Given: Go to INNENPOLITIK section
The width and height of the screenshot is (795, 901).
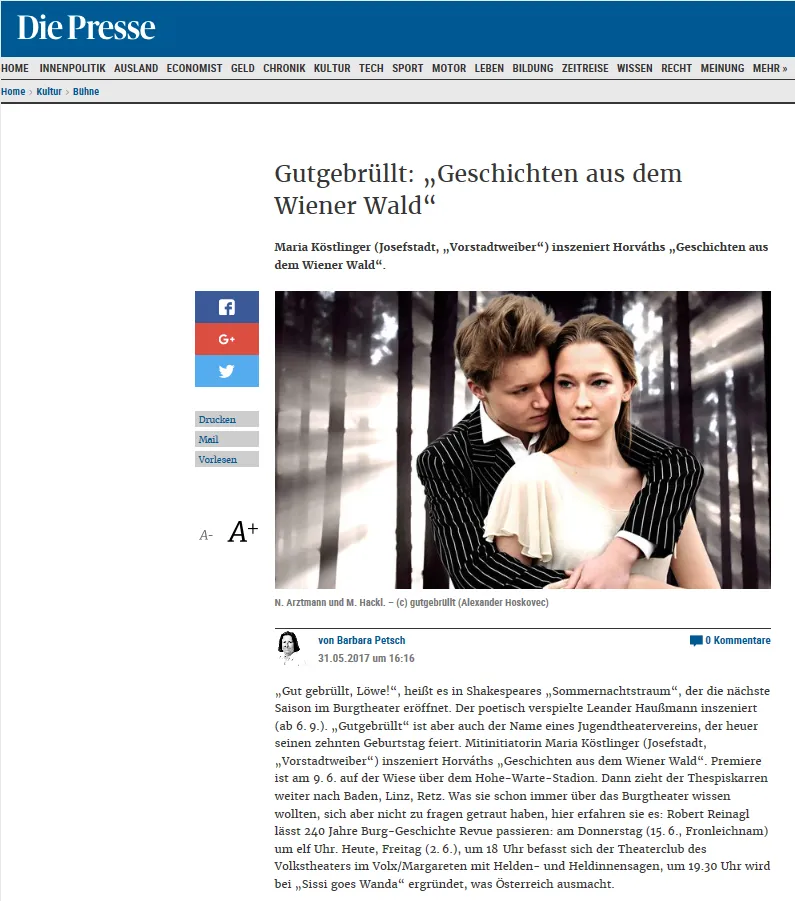Looking at the screenshot, I should click(72, 68).
